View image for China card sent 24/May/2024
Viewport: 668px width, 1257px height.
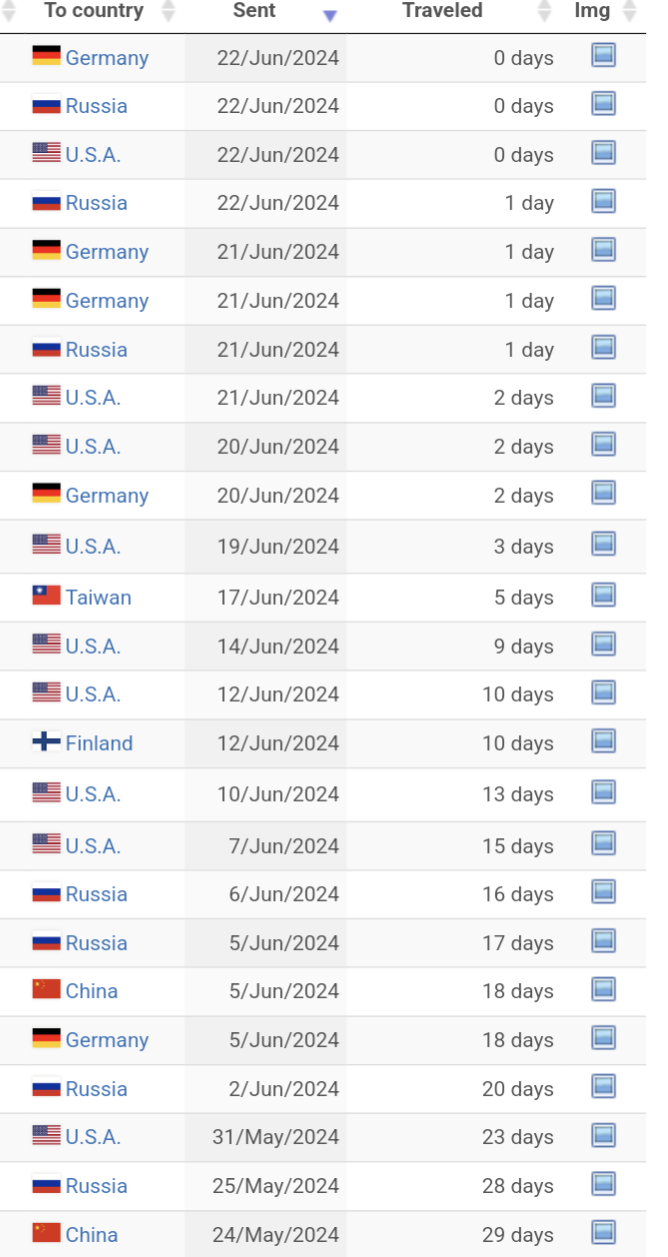(603, 1232)
